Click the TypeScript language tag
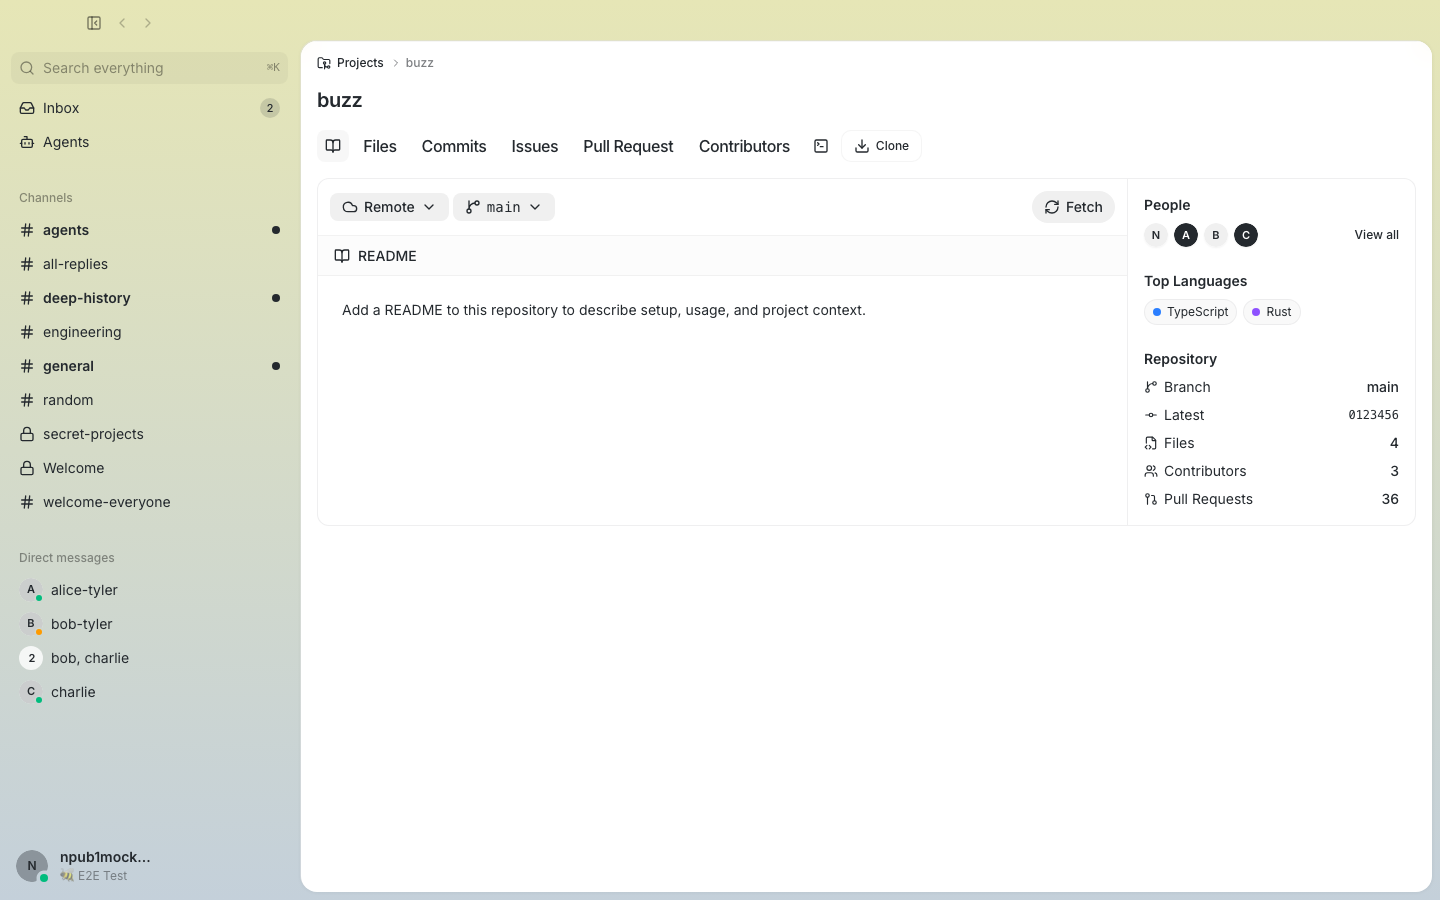This screenshot has width=1440, height=900. [x=1190, y=312]
